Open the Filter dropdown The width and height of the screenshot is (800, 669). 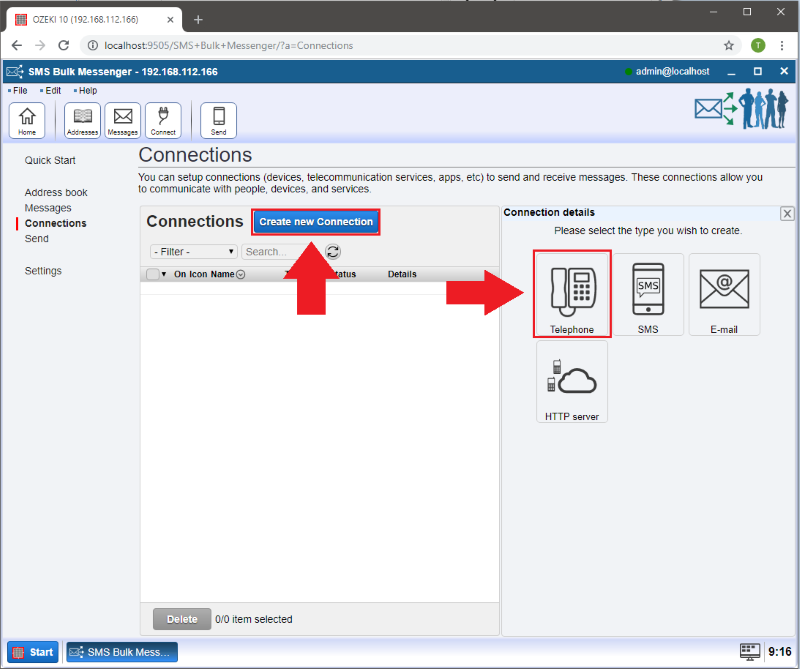pos(194,252)
